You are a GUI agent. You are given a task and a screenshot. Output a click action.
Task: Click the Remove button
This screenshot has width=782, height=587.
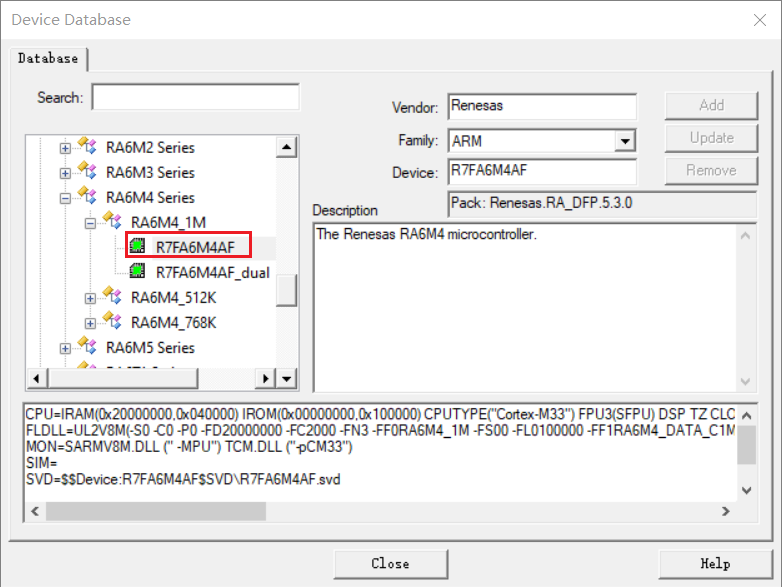tap(711, 171)
